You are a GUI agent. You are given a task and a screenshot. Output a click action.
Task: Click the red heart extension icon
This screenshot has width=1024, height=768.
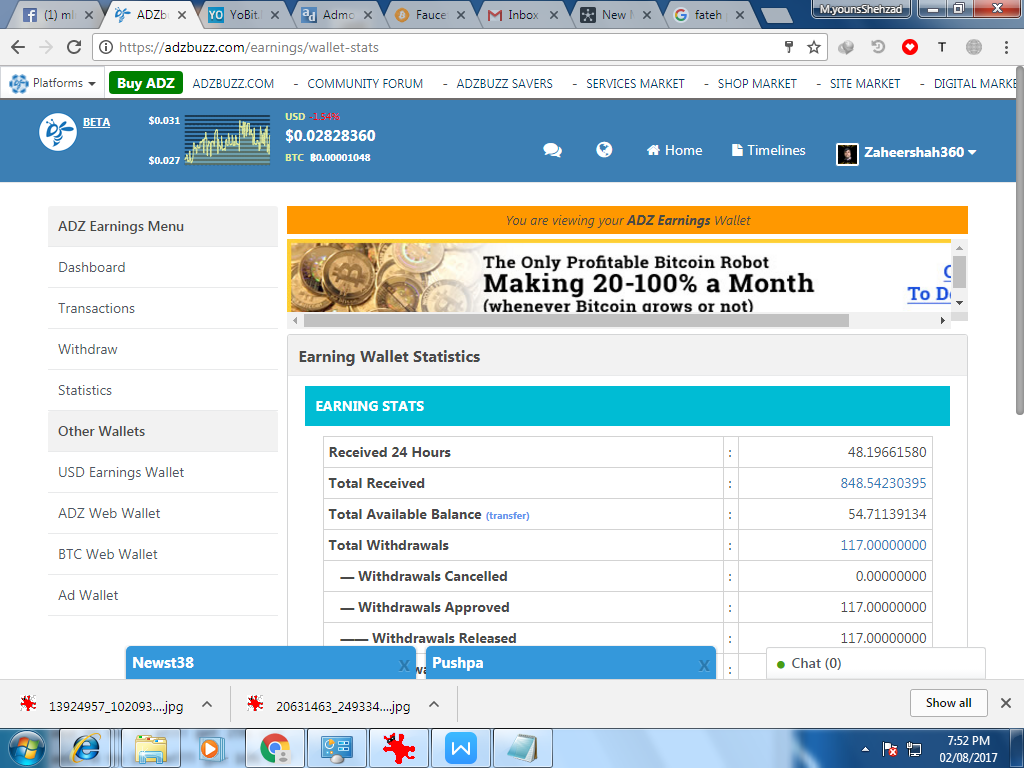click(910, 47)
